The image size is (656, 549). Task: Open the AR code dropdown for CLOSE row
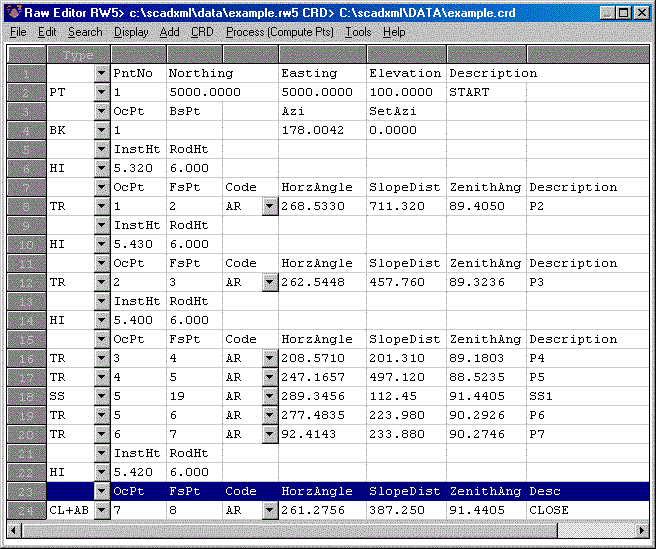(x=269, y=510)
